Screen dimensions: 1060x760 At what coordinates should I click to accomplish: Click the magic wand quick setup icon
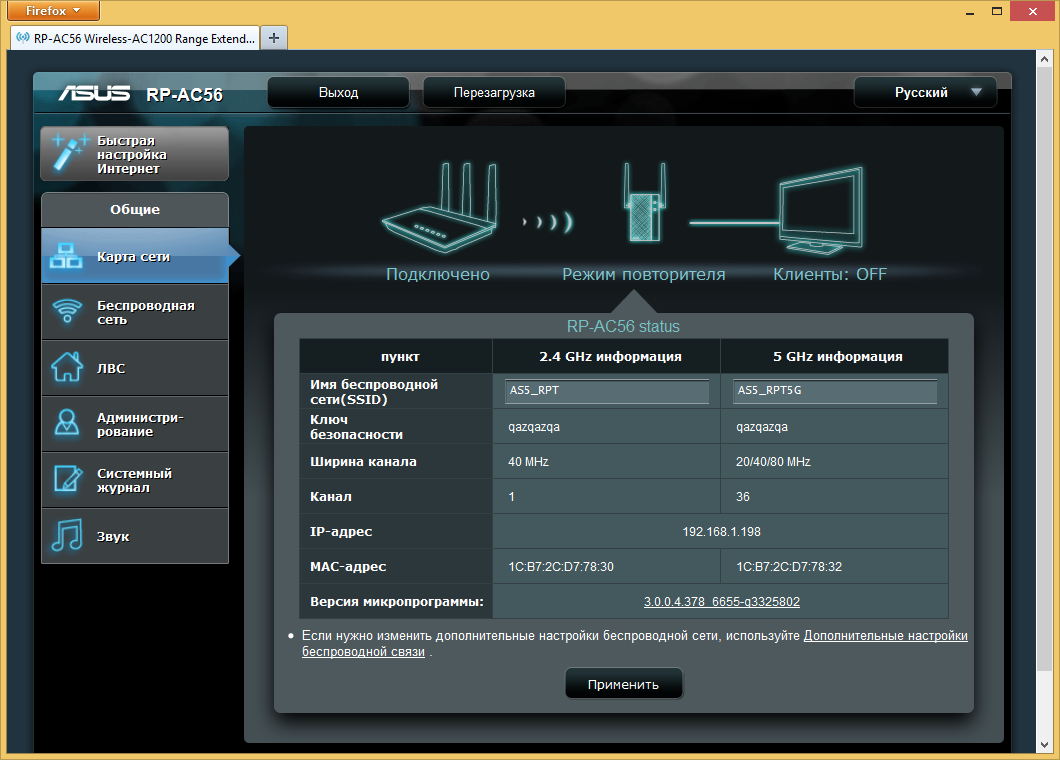tap(70, 153)
